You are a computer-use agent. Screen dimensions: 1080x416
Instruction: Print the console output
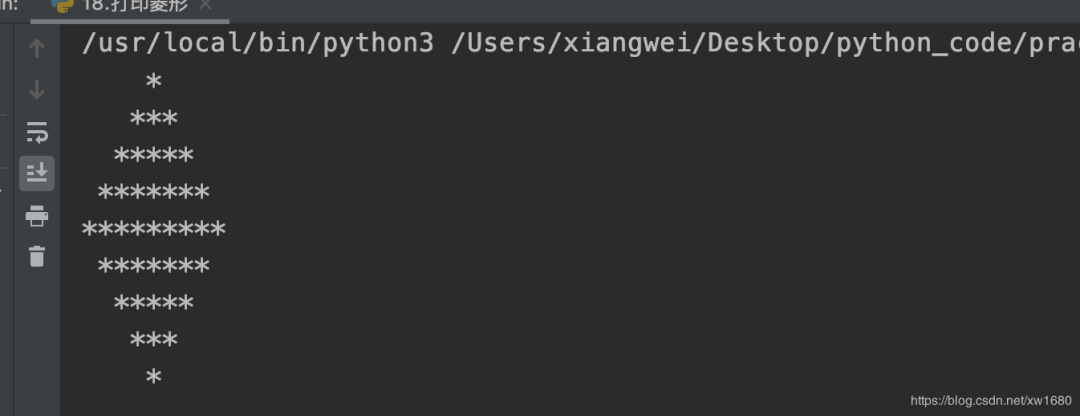(37, 215)
